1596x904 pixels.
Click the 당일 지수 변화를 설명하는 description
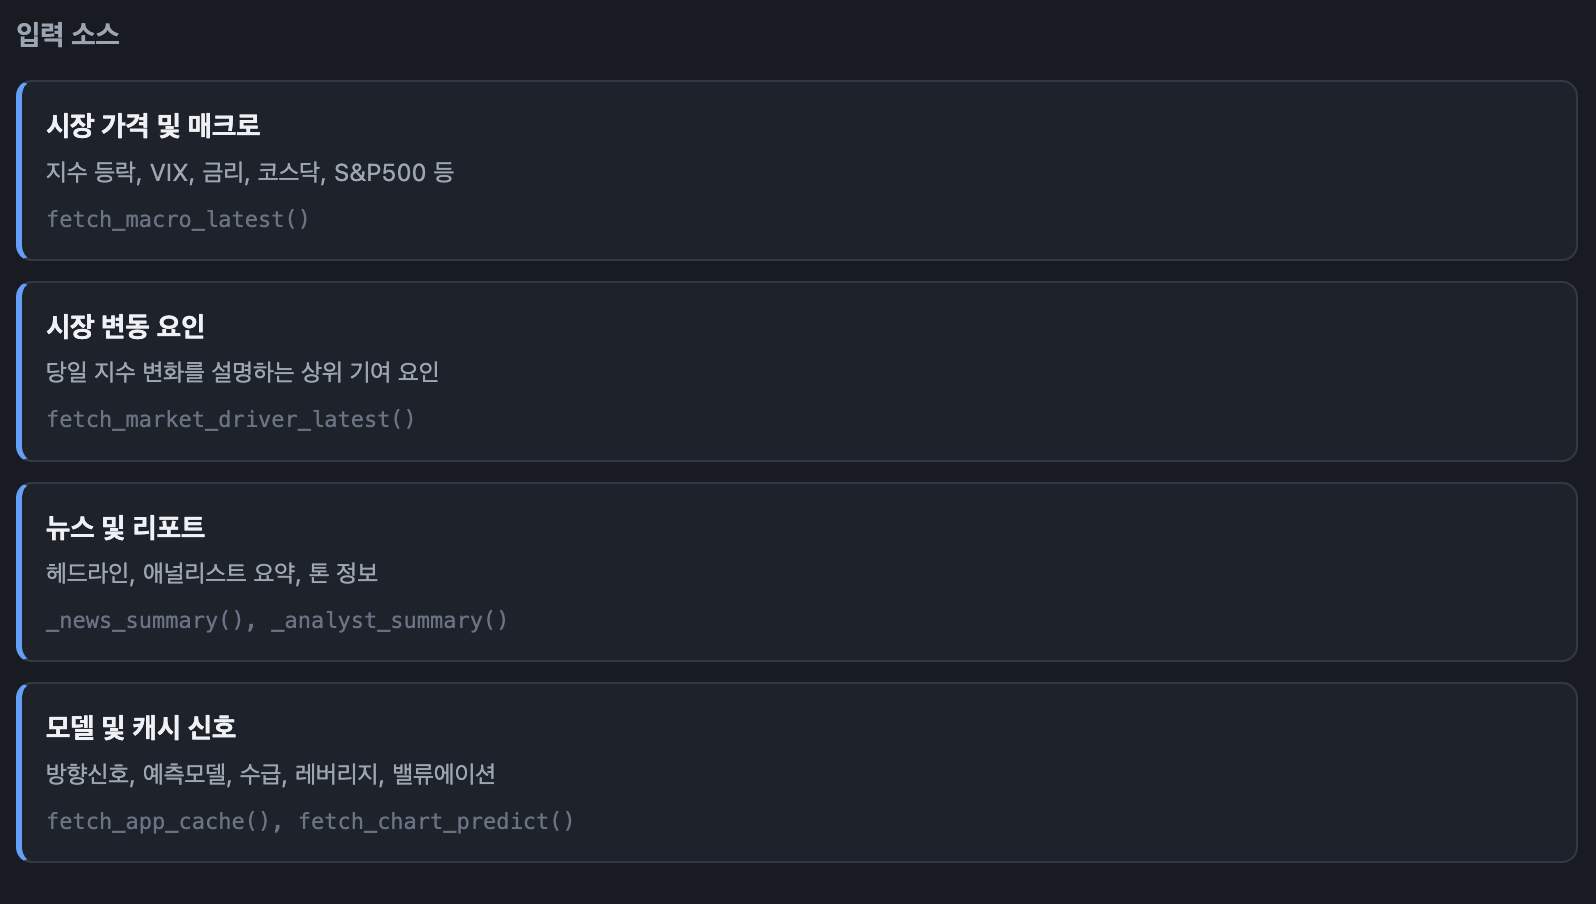tap(243, 372)
